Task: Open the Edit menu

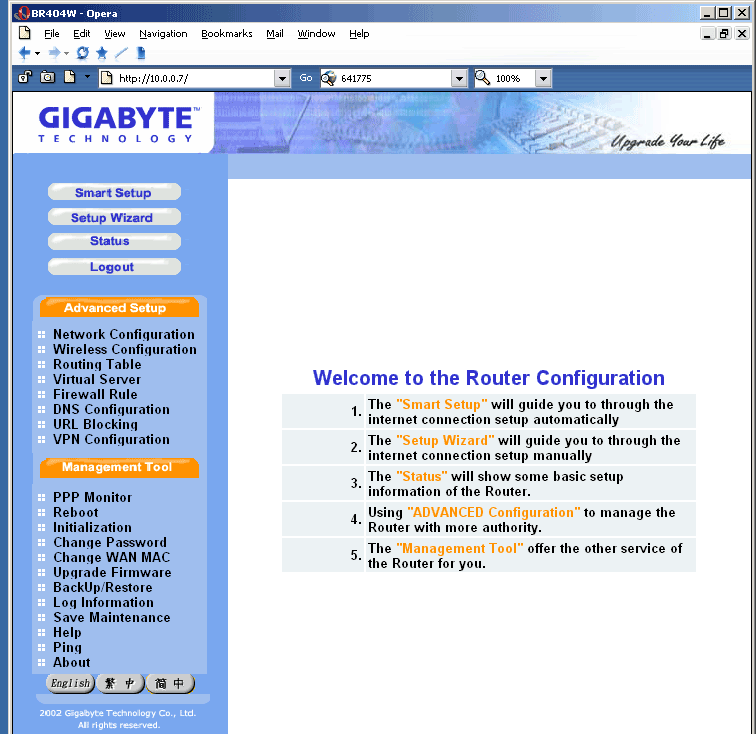Action: point(81,34)
